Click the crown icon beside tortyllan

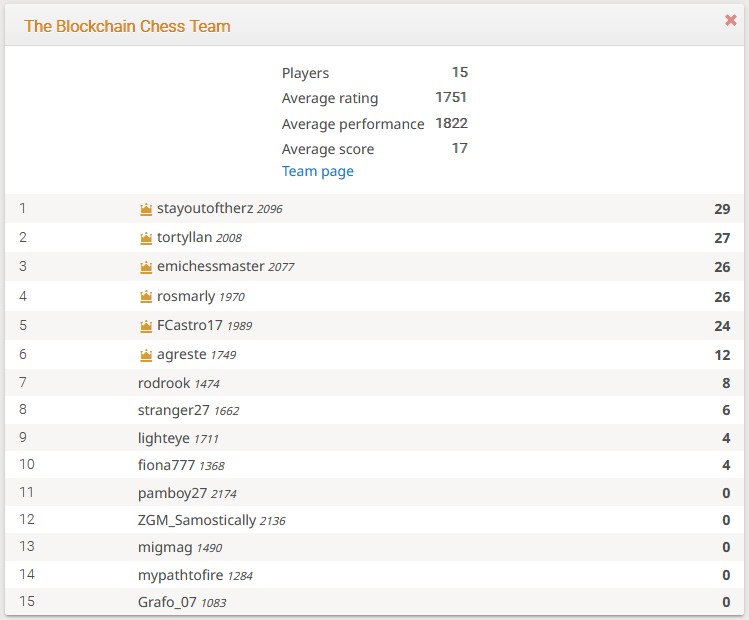(146, 238)
